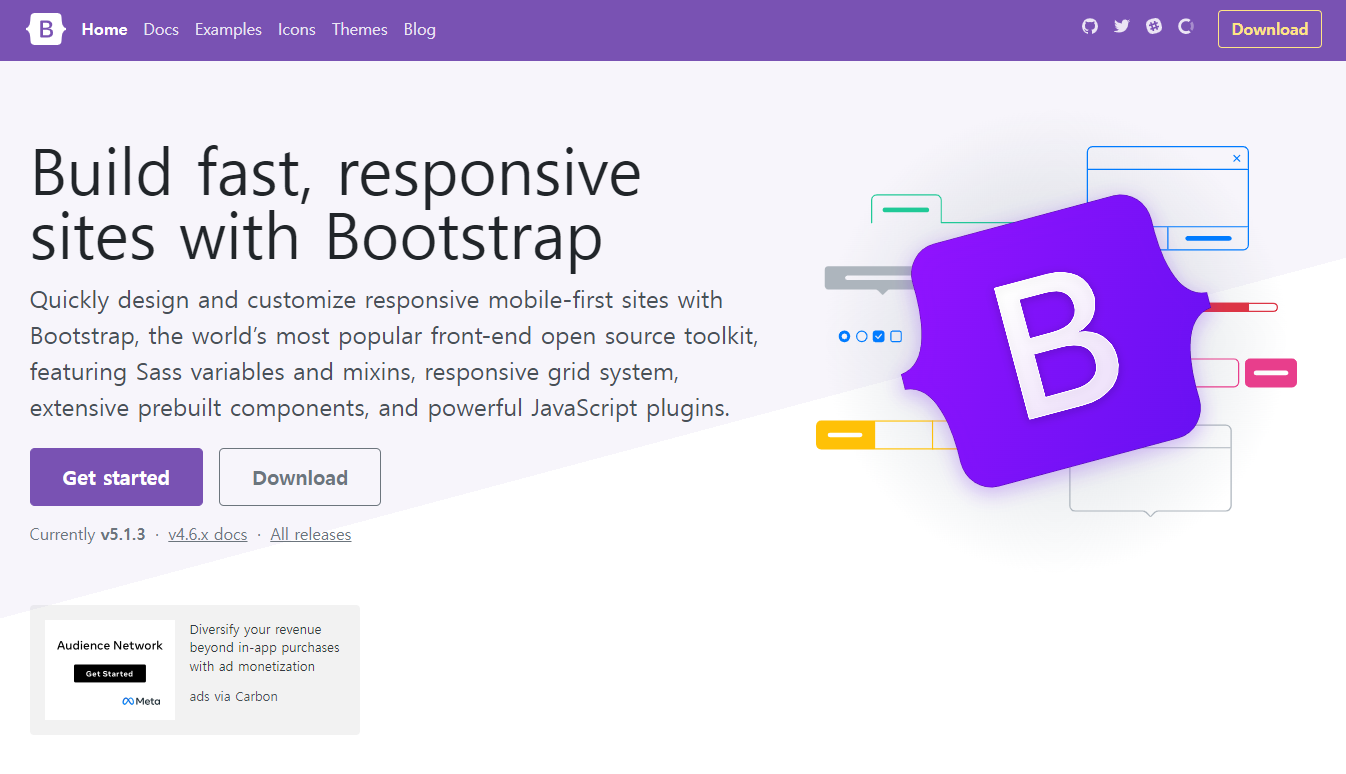Click the heading 'Build fast, responsive sites with Bootstrap'
The image size is (1346, 774).
336,205
